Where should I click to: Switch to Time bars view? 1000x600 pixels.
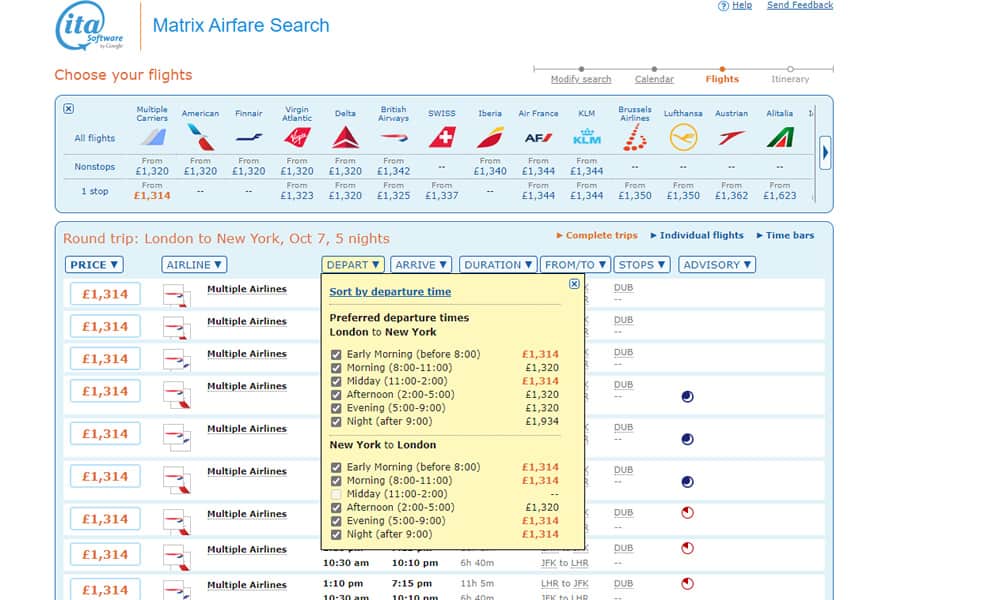click(x=790, y=235)
